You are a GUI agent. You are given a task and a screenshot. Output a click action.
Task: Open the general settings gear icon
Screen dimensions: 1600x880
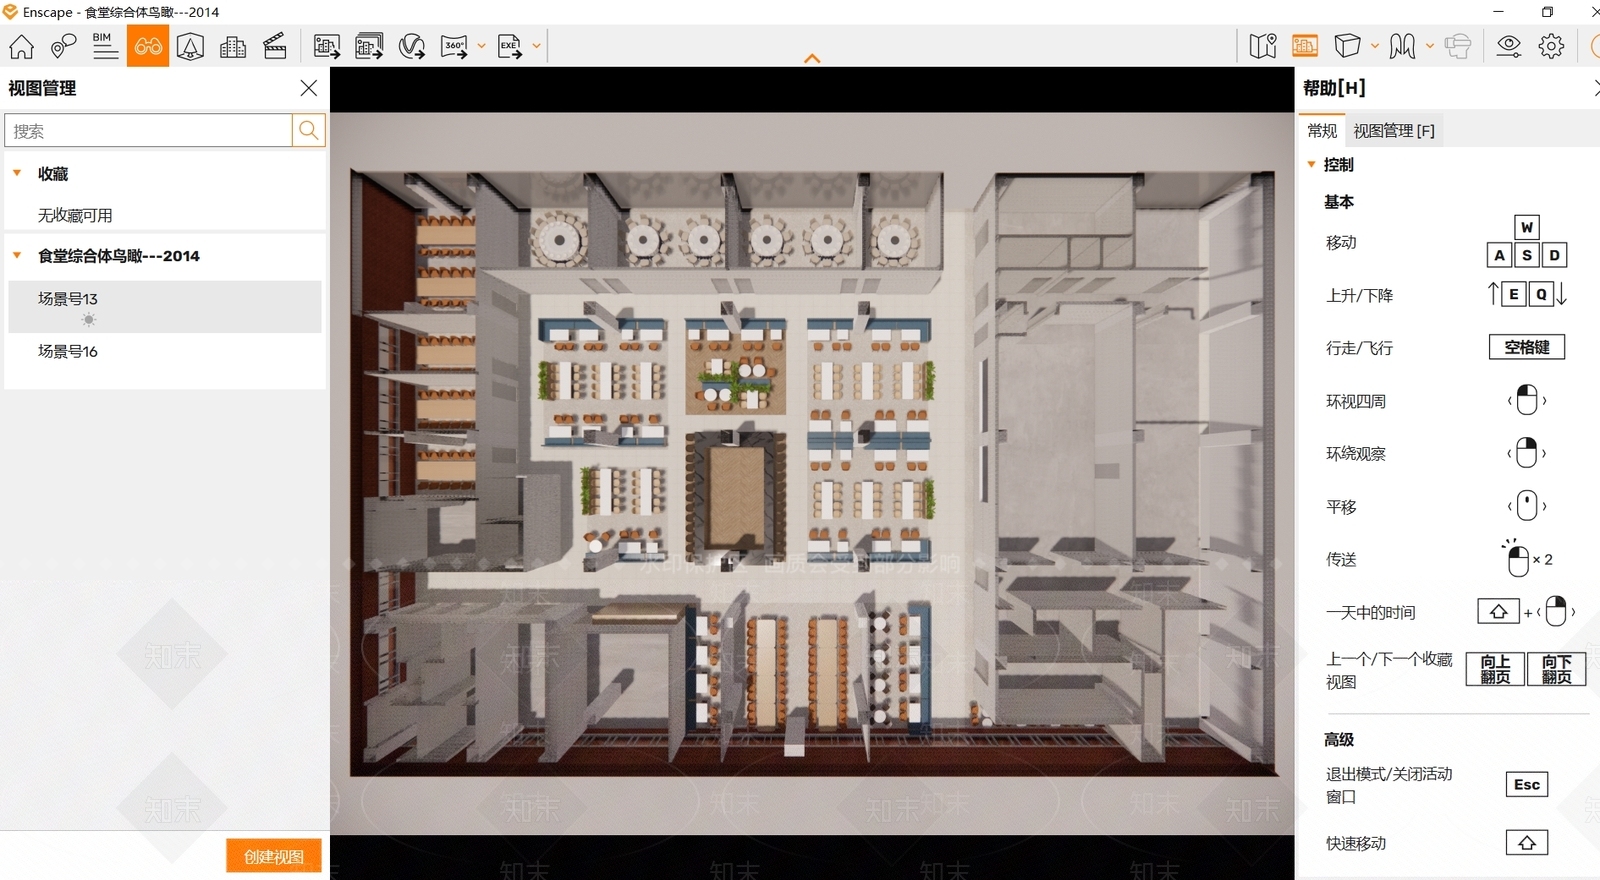tap(1552, 46)
